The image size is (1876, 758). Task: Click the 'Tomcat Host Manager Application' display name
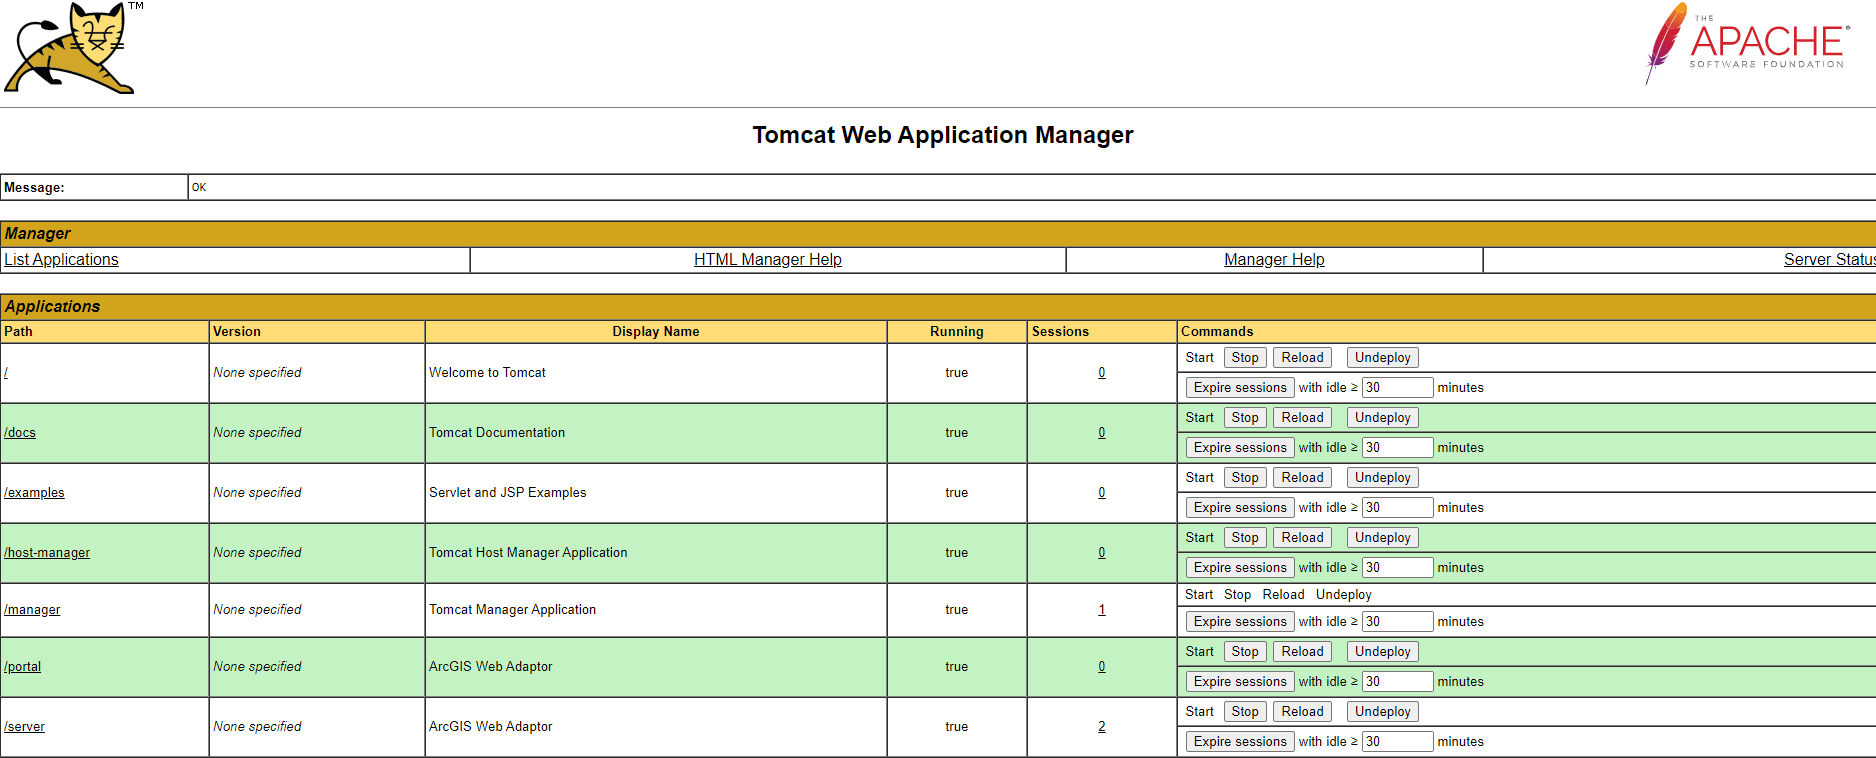[528, 553]
